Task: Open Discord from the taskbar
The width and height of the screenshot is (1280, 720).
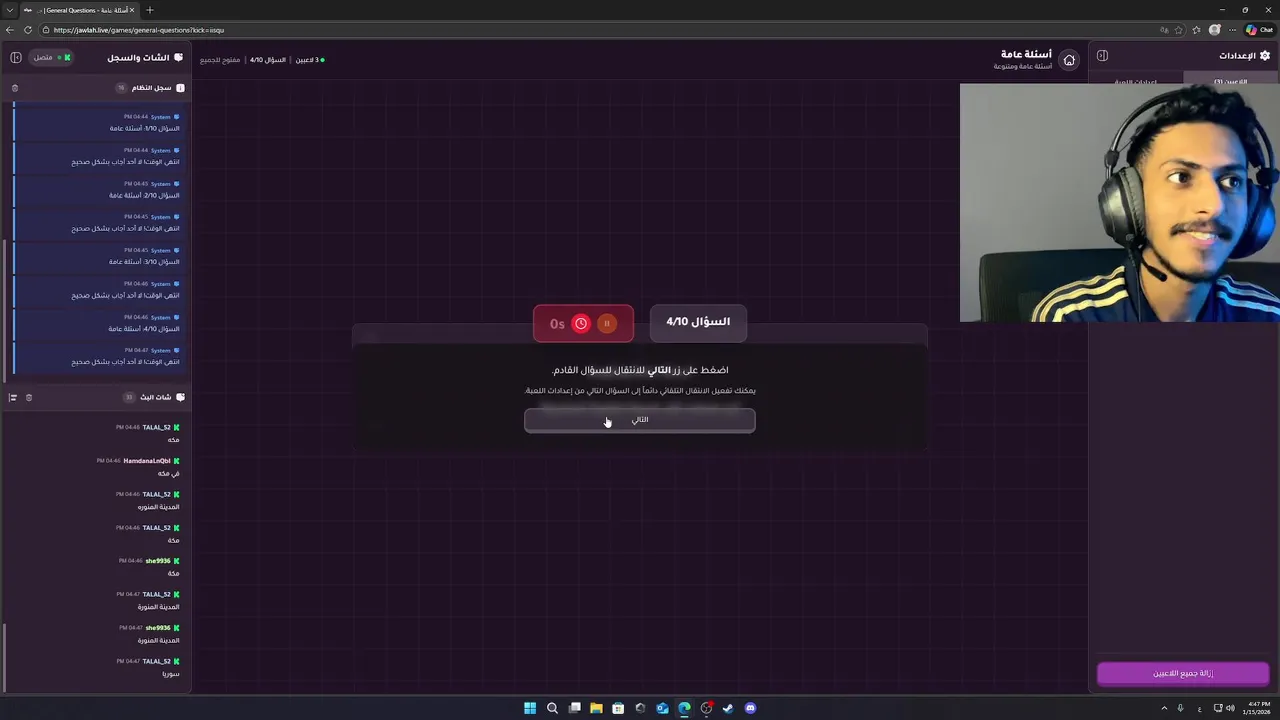Action: tap(750, 708)
